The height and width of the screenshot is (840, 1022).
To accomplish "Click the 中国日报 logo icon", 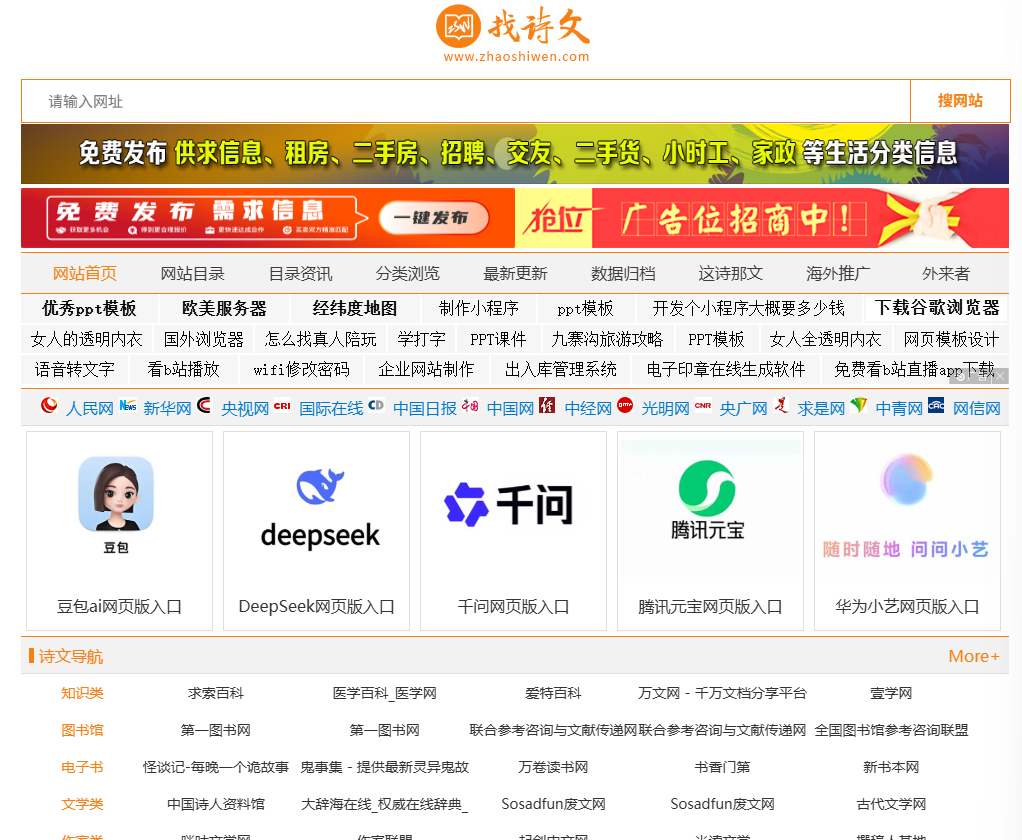I will 378,408.
